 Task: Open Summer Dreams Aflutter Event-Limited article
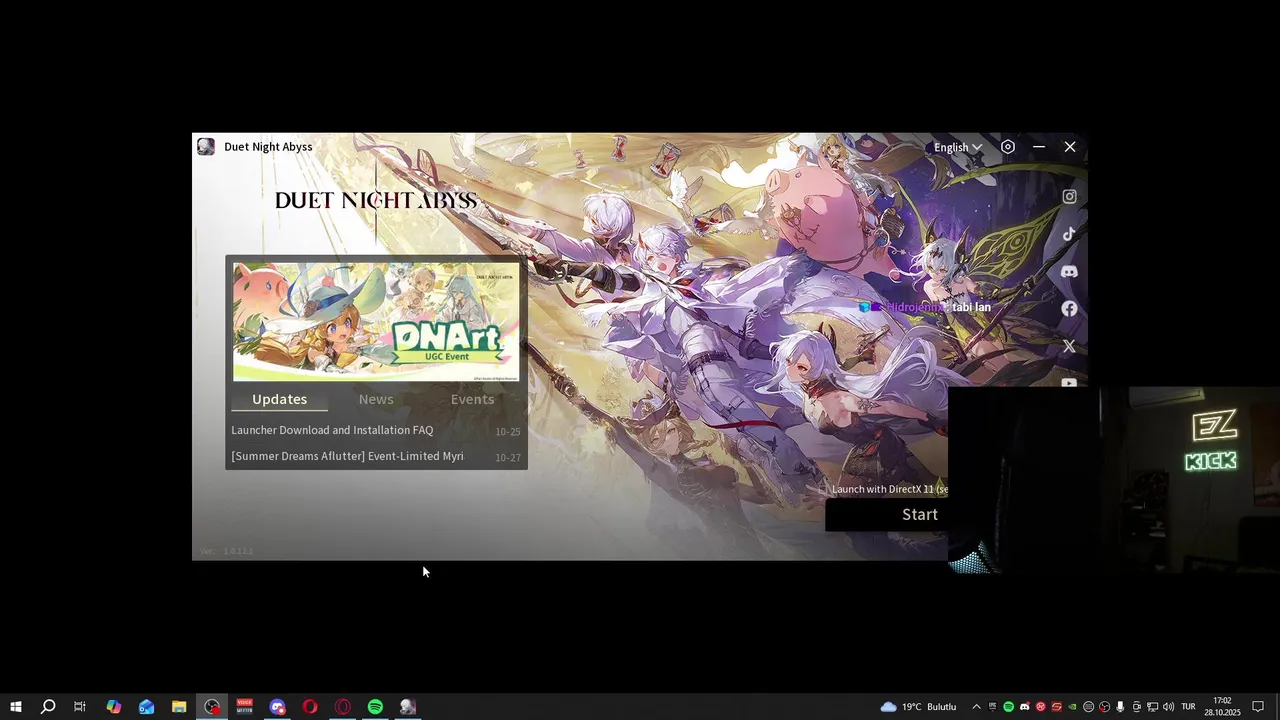pos(347,456)
